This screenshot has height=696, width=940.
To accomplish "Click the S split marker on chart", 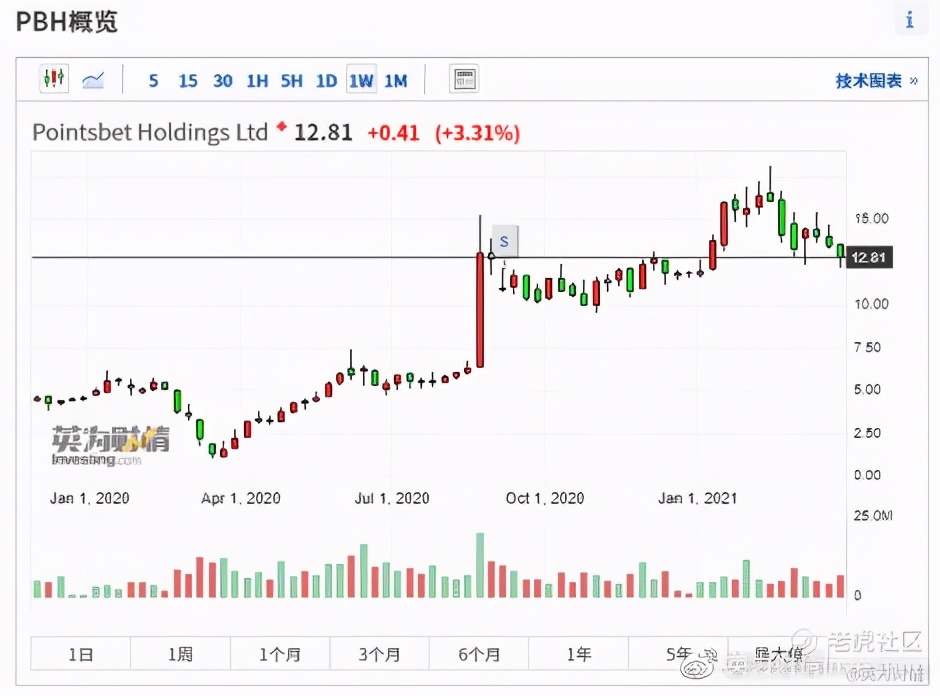I will coord(504,241).
